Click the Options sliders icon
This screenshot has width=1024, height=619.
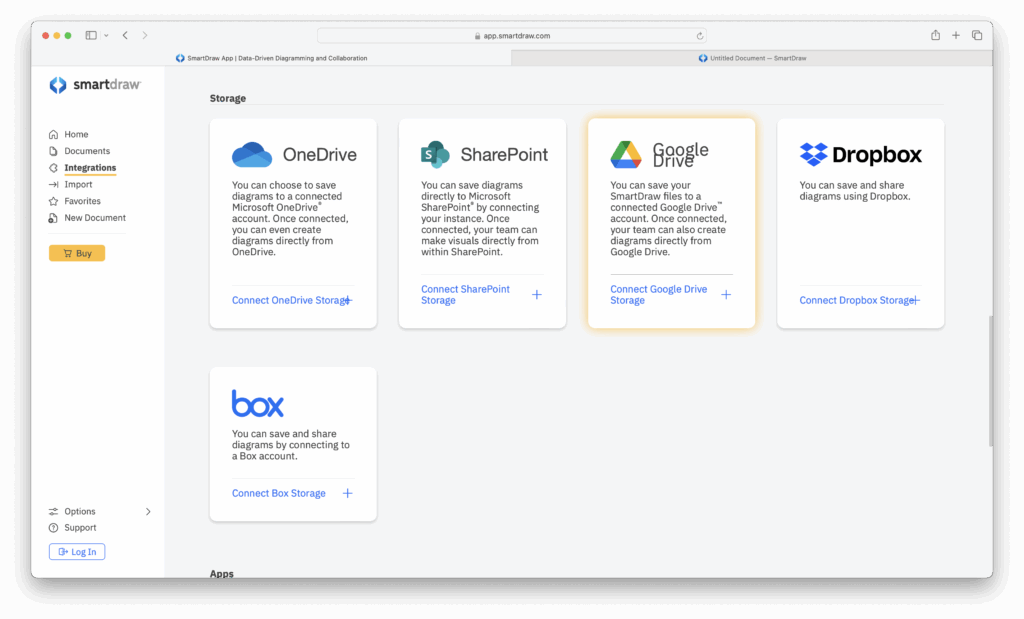click(54, 511)
